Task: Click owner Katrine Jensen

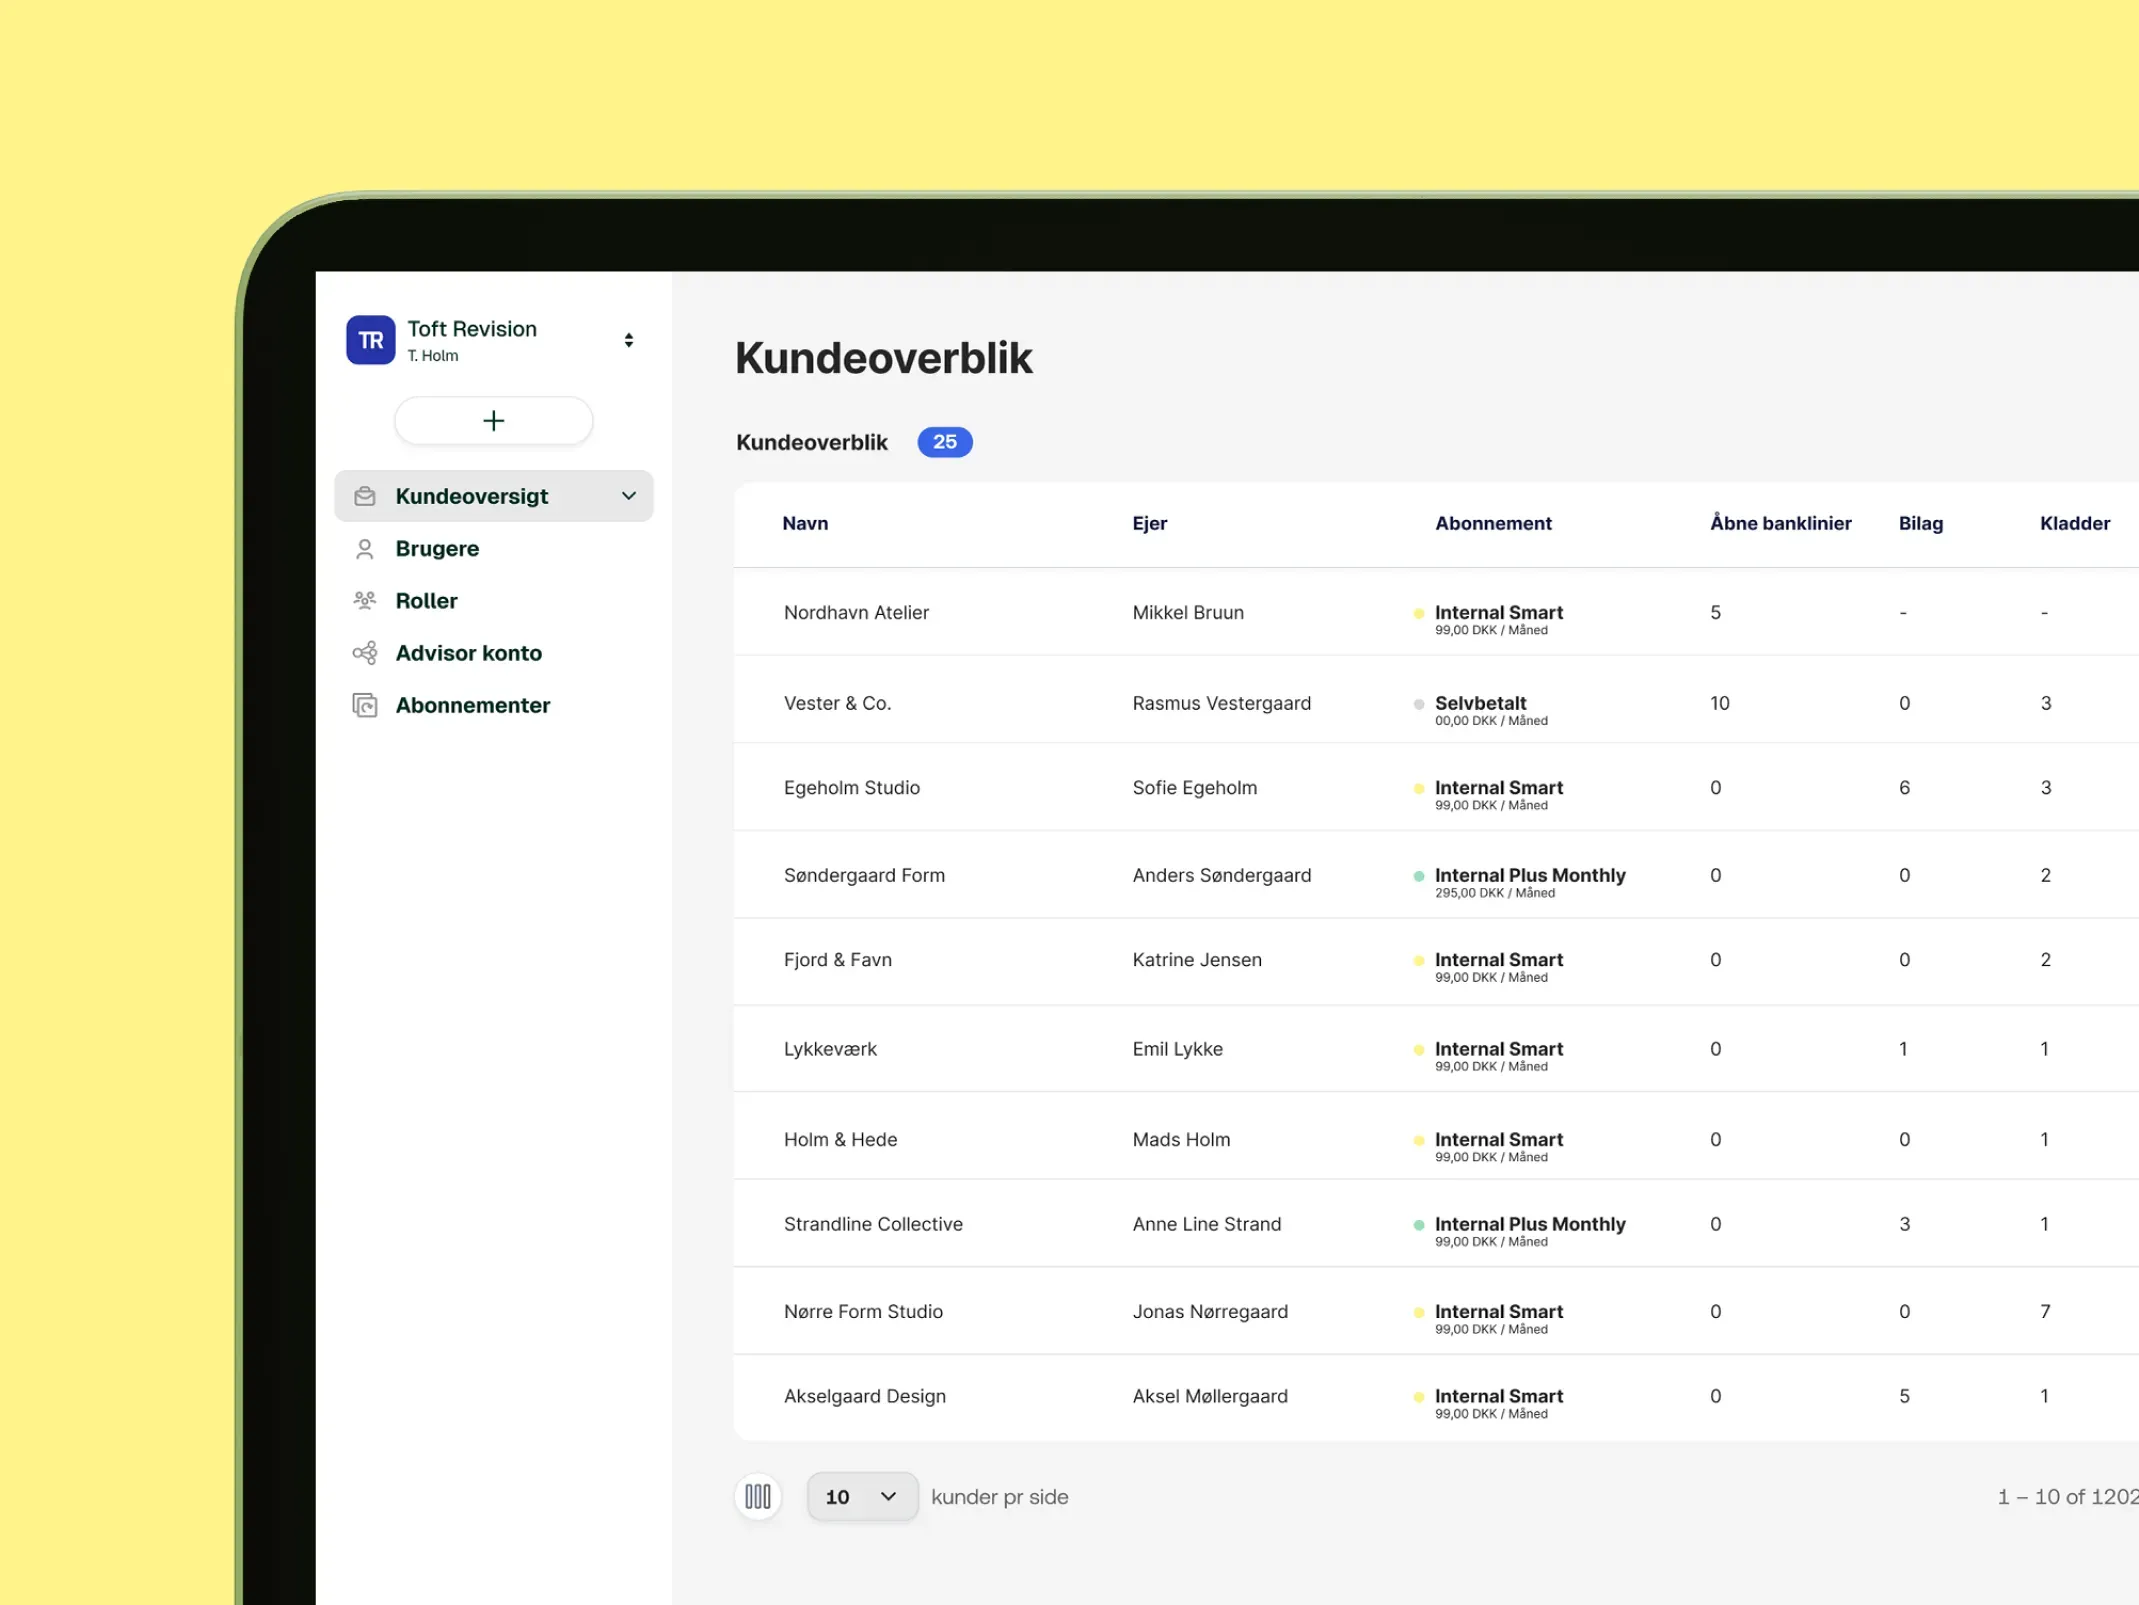Action: tap(1197, 959)
